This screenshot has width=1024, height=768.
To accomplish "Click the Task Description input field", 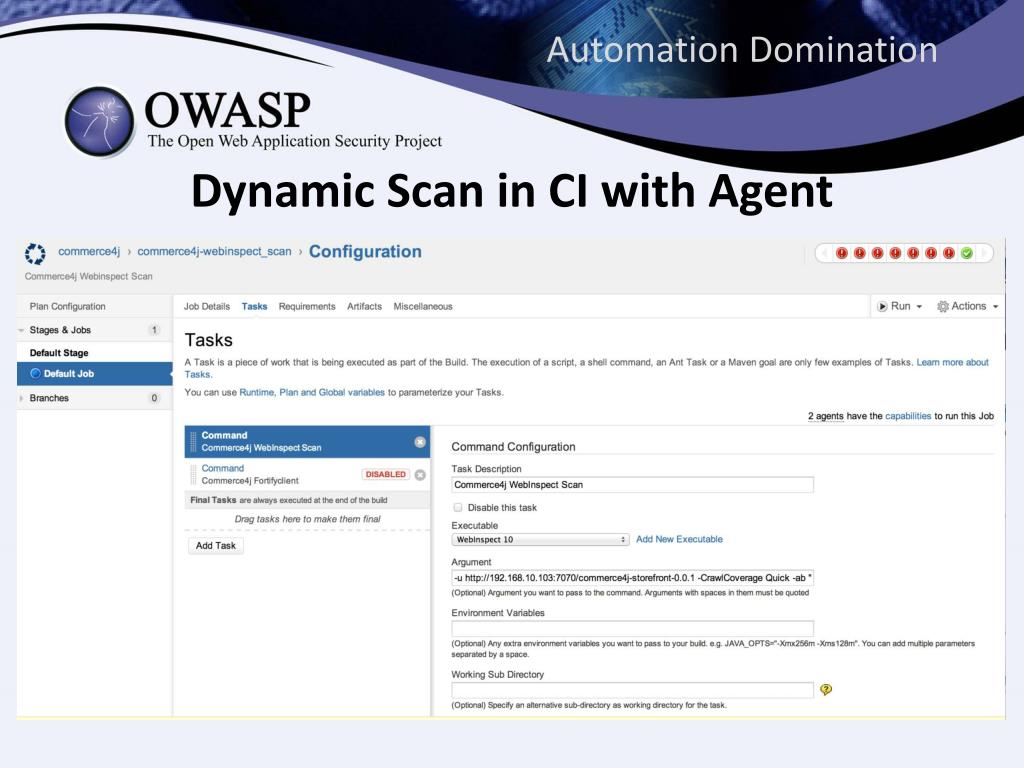I will [x=632, y=485].
